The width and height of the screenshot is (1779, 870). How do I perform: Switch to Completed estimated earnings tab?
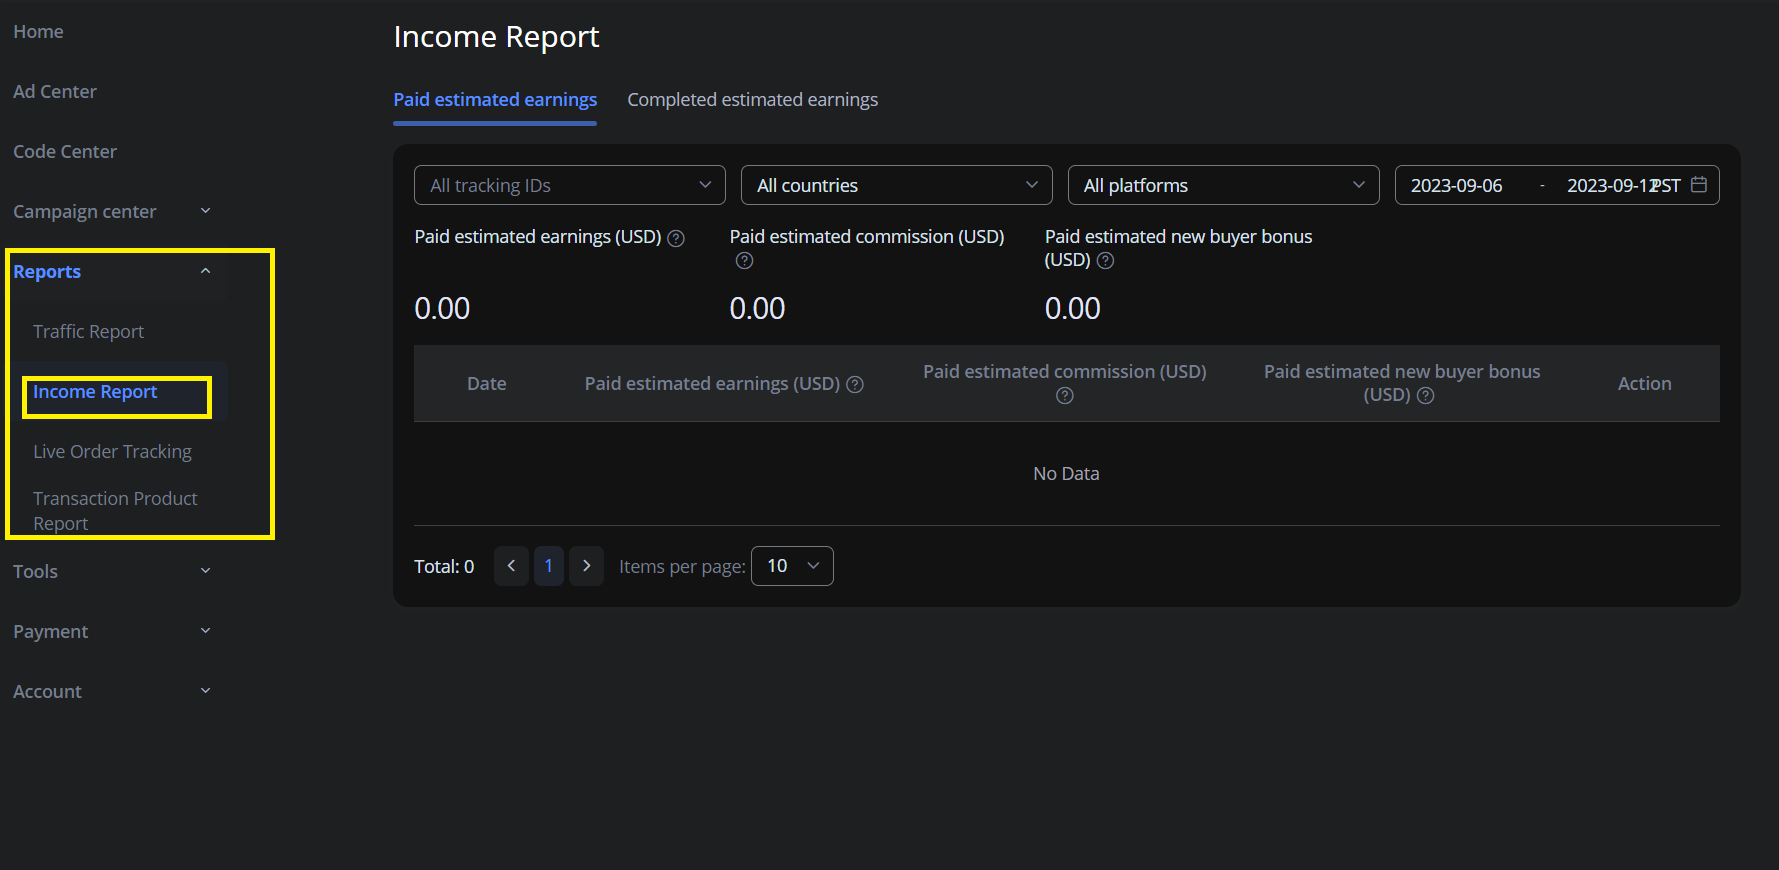[x=752, y=100]
